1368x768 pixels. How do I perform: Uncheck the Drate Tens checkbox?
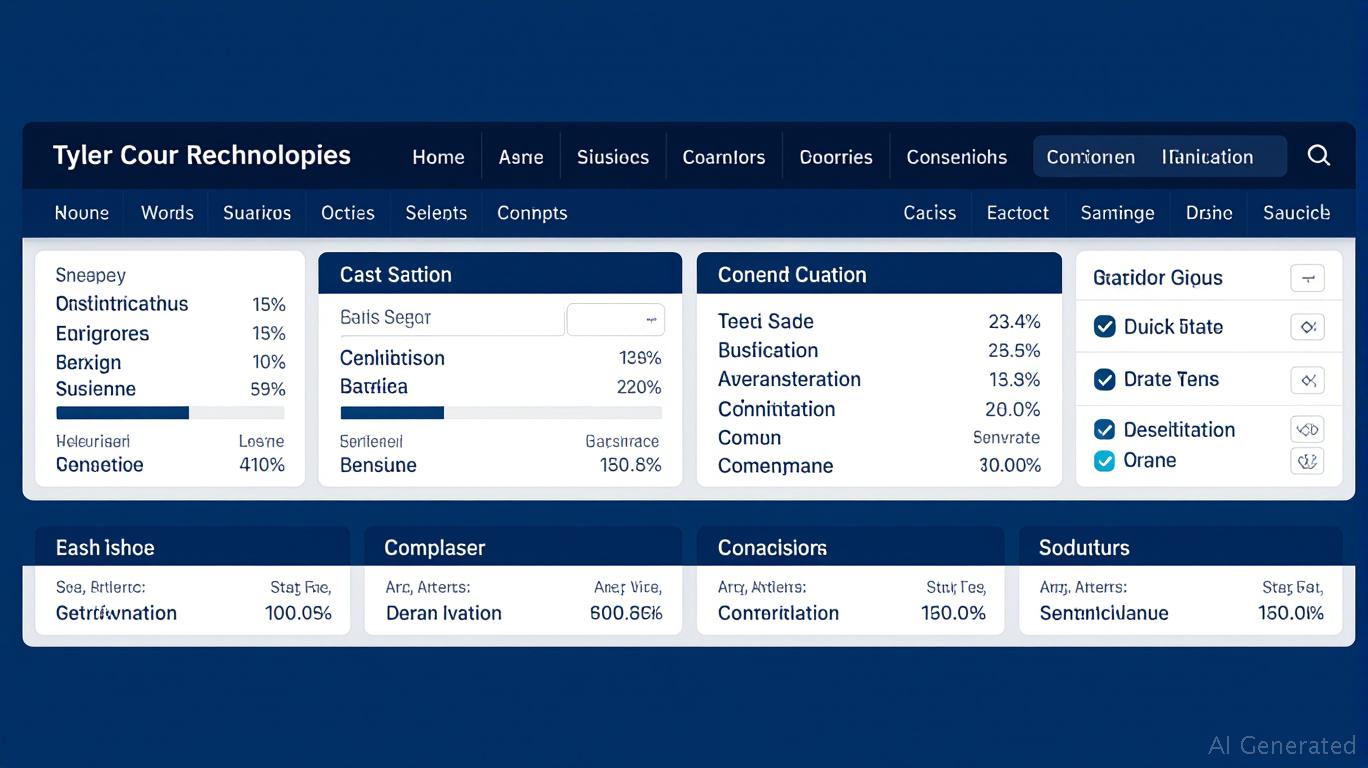click(1104, 380)
